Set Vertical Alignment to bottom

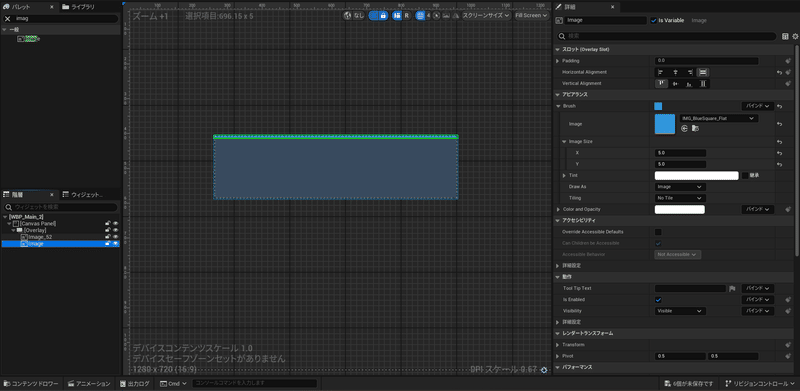[x=690, y=83]
